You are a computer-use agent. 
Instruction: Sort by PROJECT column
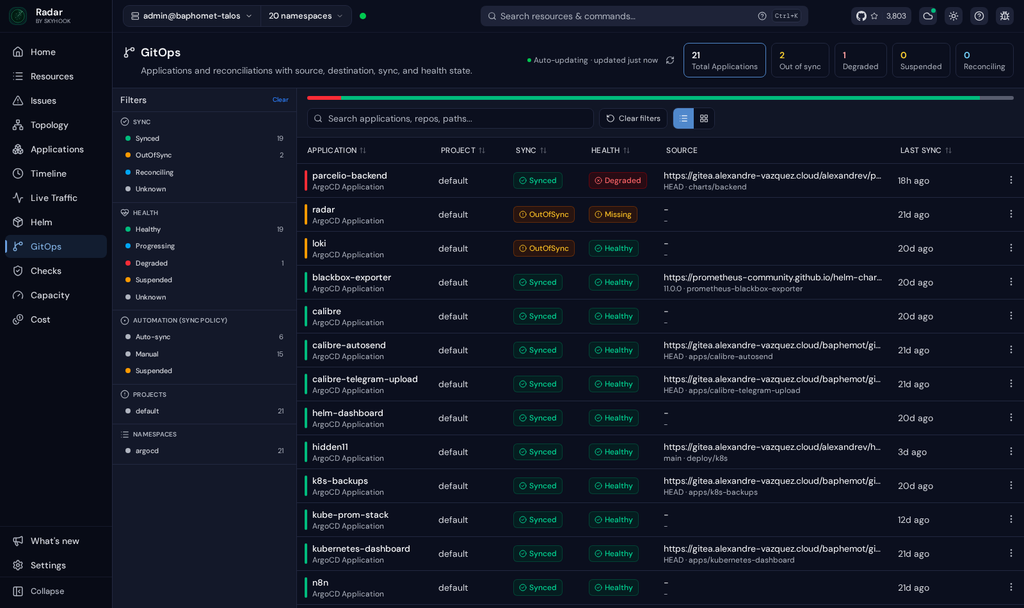tap(462, 150)
